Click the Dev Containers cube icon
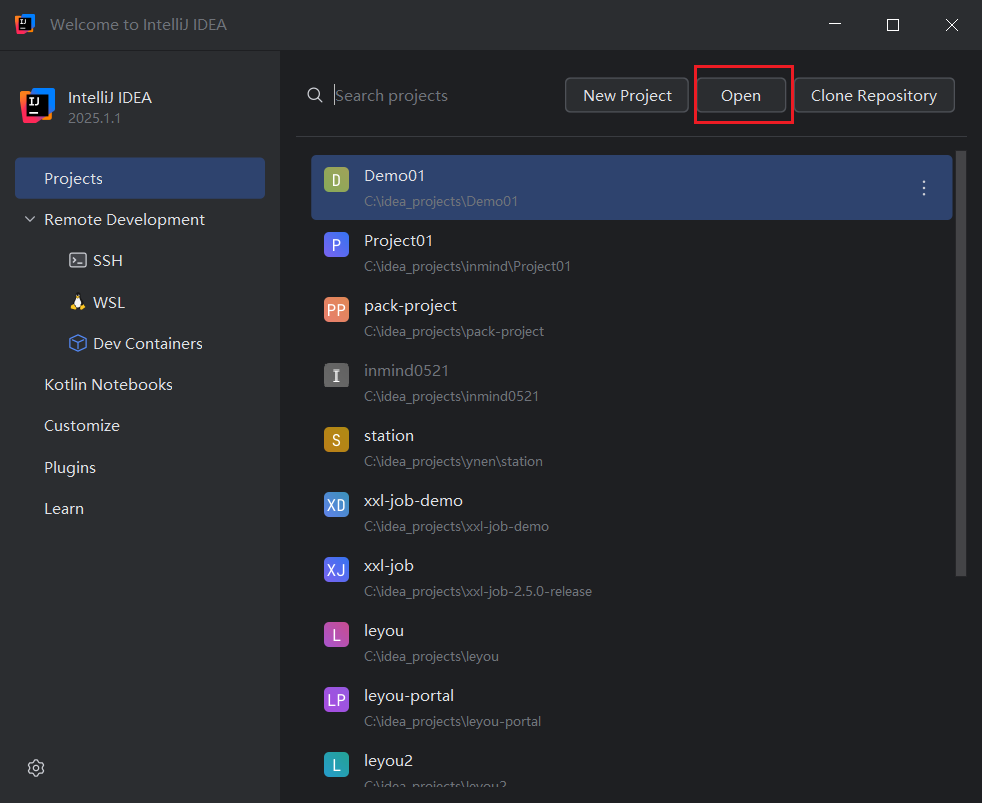 [x=78, y=343]
